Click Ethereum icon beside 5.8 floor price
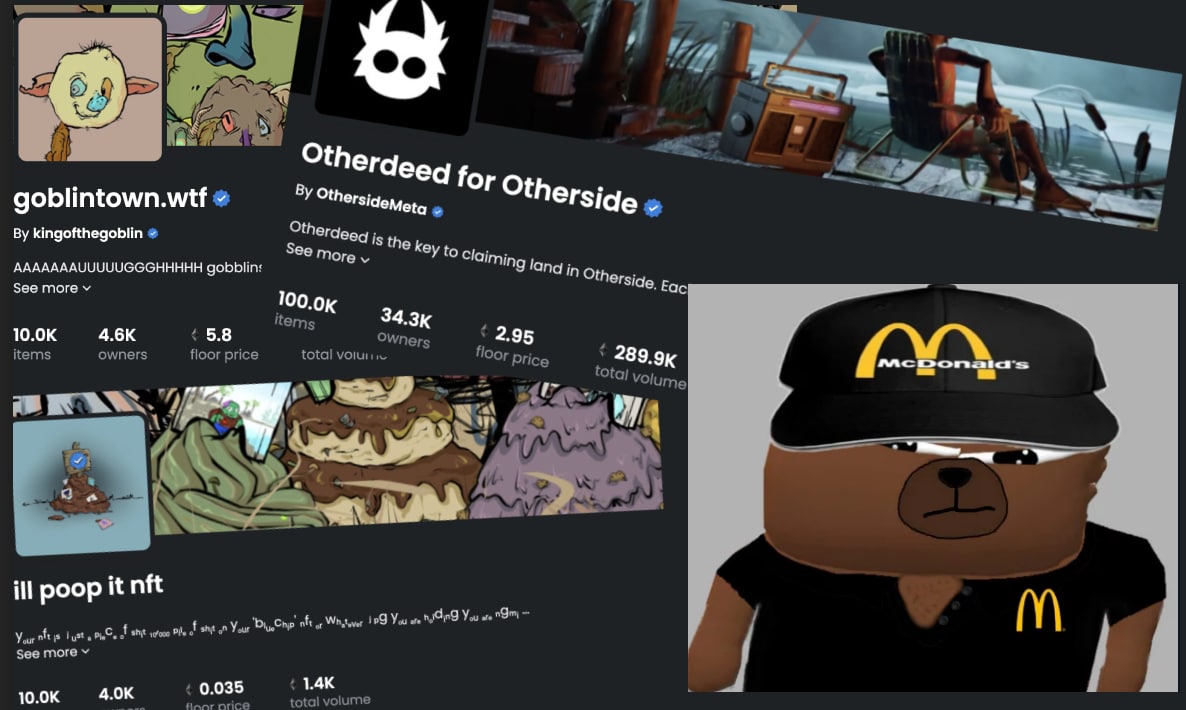 click(194, 334)
